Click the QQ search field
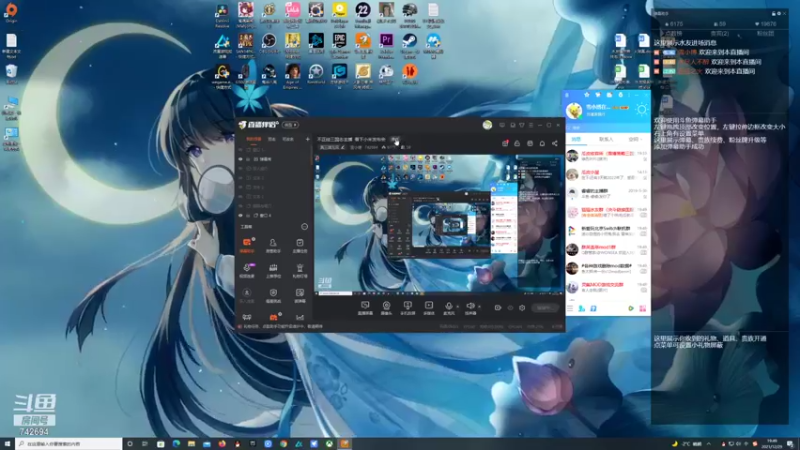The image size is (800, 450). (607, 128)
